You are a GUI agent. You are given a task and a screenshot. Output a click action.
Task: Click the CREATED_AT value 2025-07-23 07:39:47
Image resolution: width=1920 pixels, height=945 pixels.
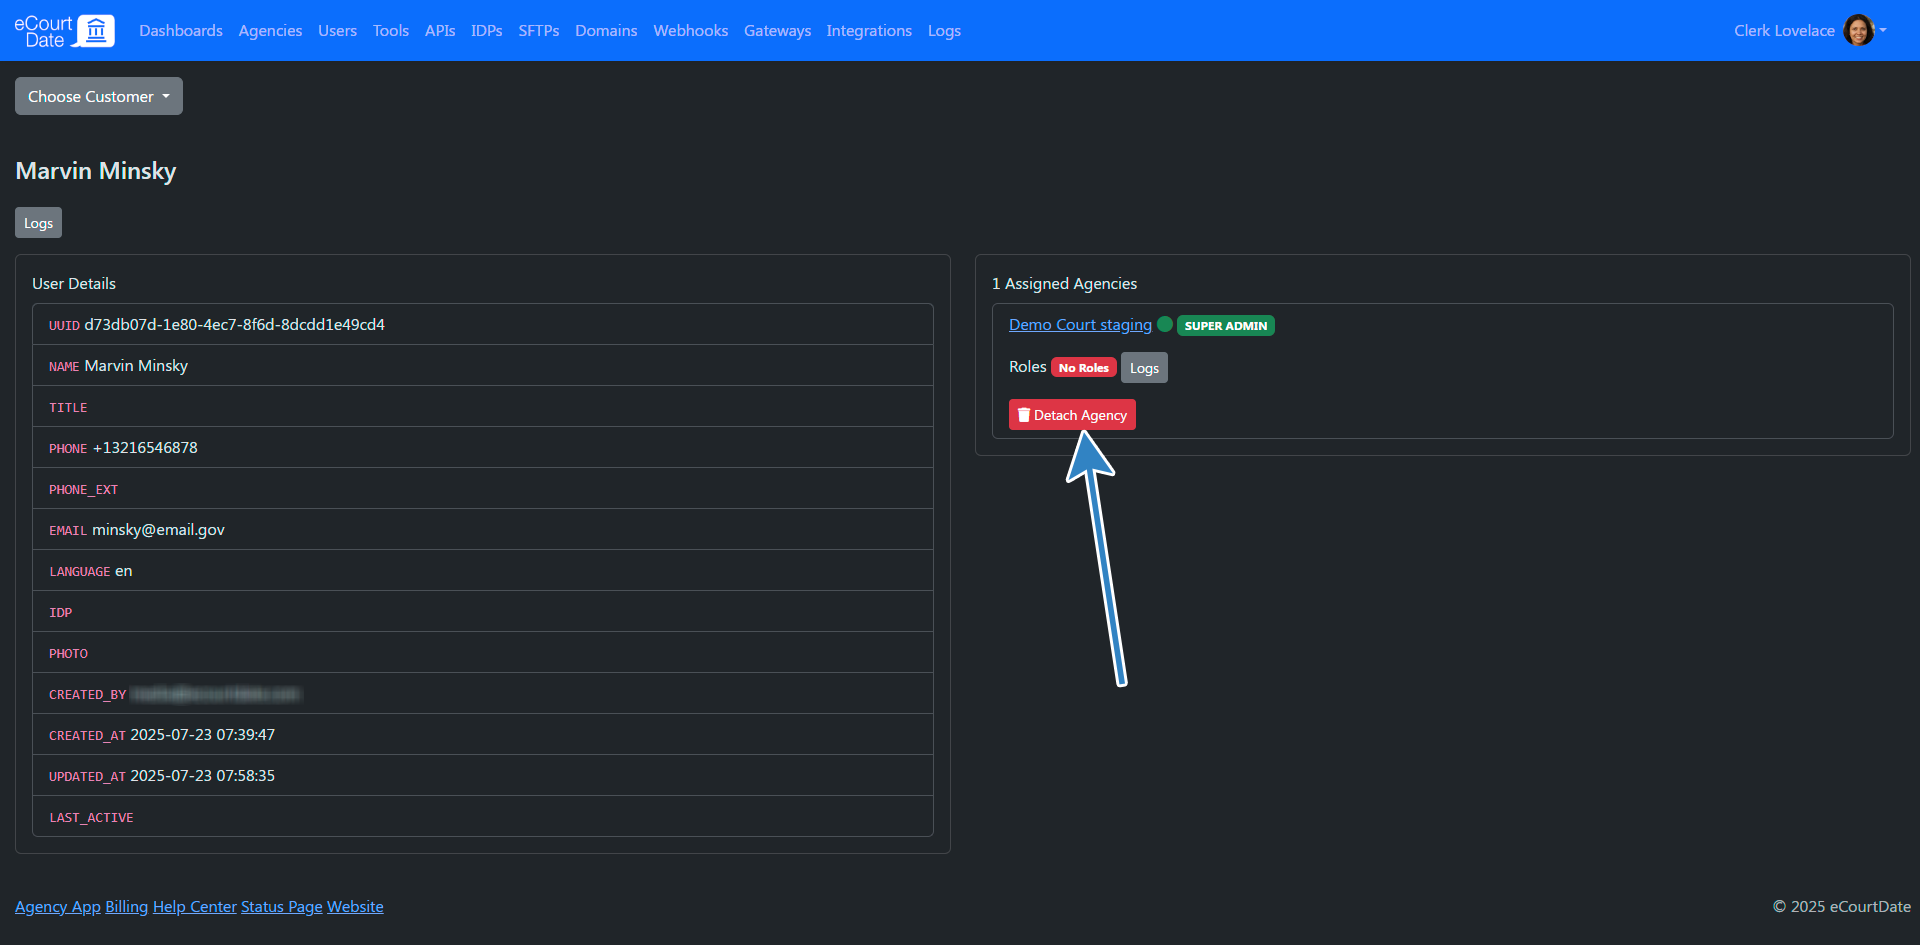pos(203,734)
